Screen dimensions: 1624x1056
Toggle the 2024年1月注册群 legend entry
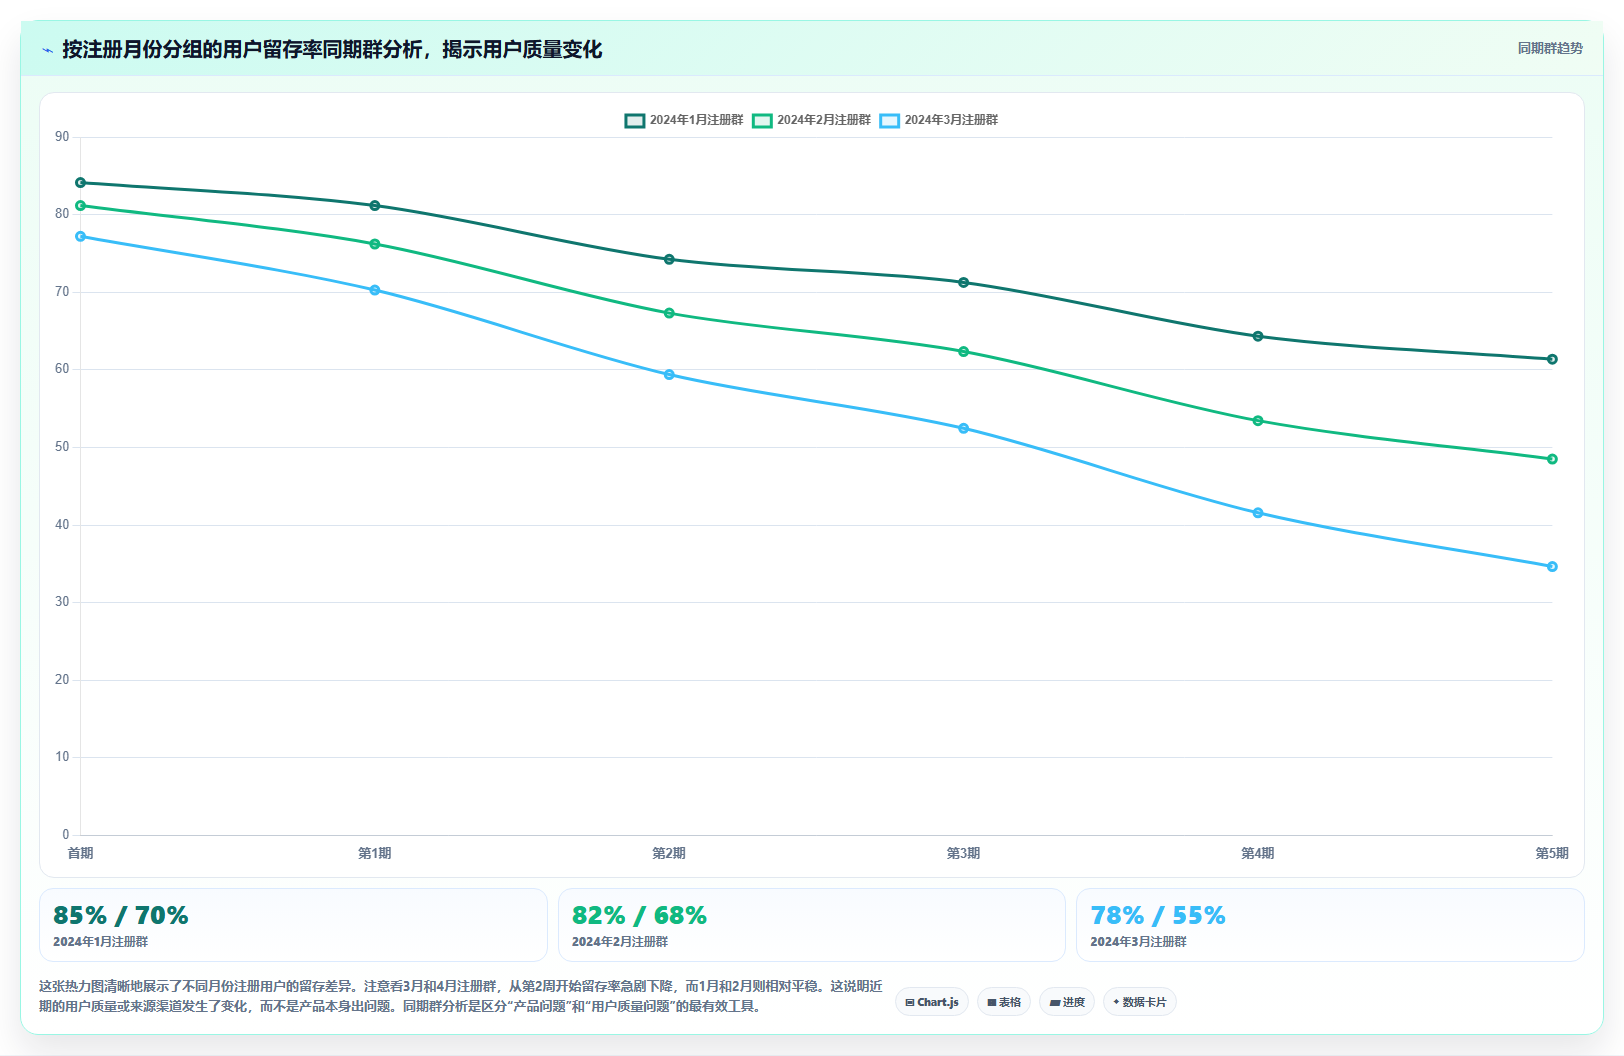click(x=684, y=120)
